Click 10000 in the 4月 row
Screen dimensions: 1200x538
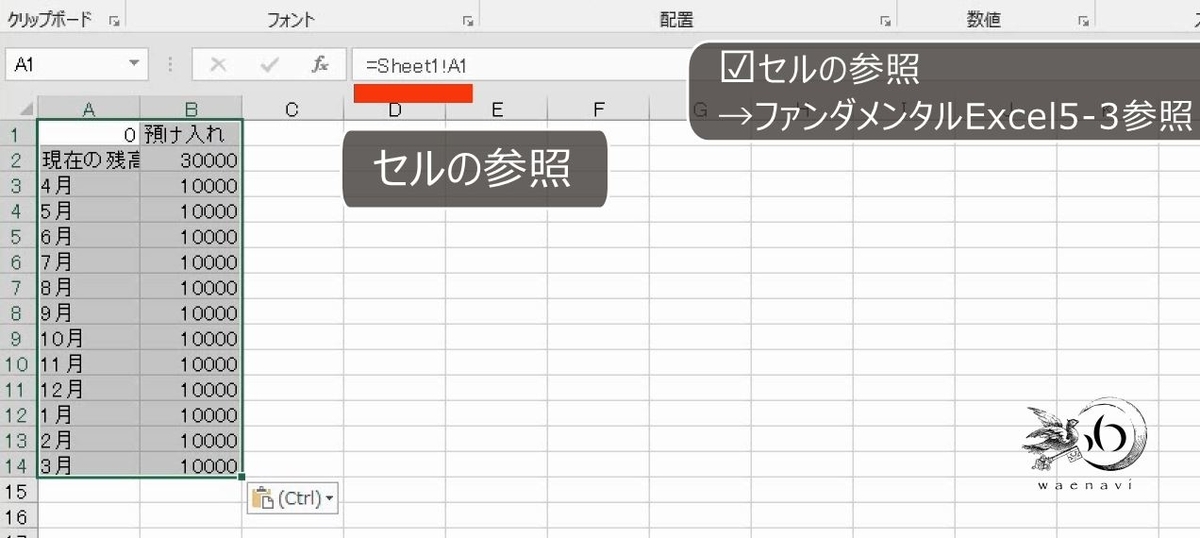[x=191, y=185]
